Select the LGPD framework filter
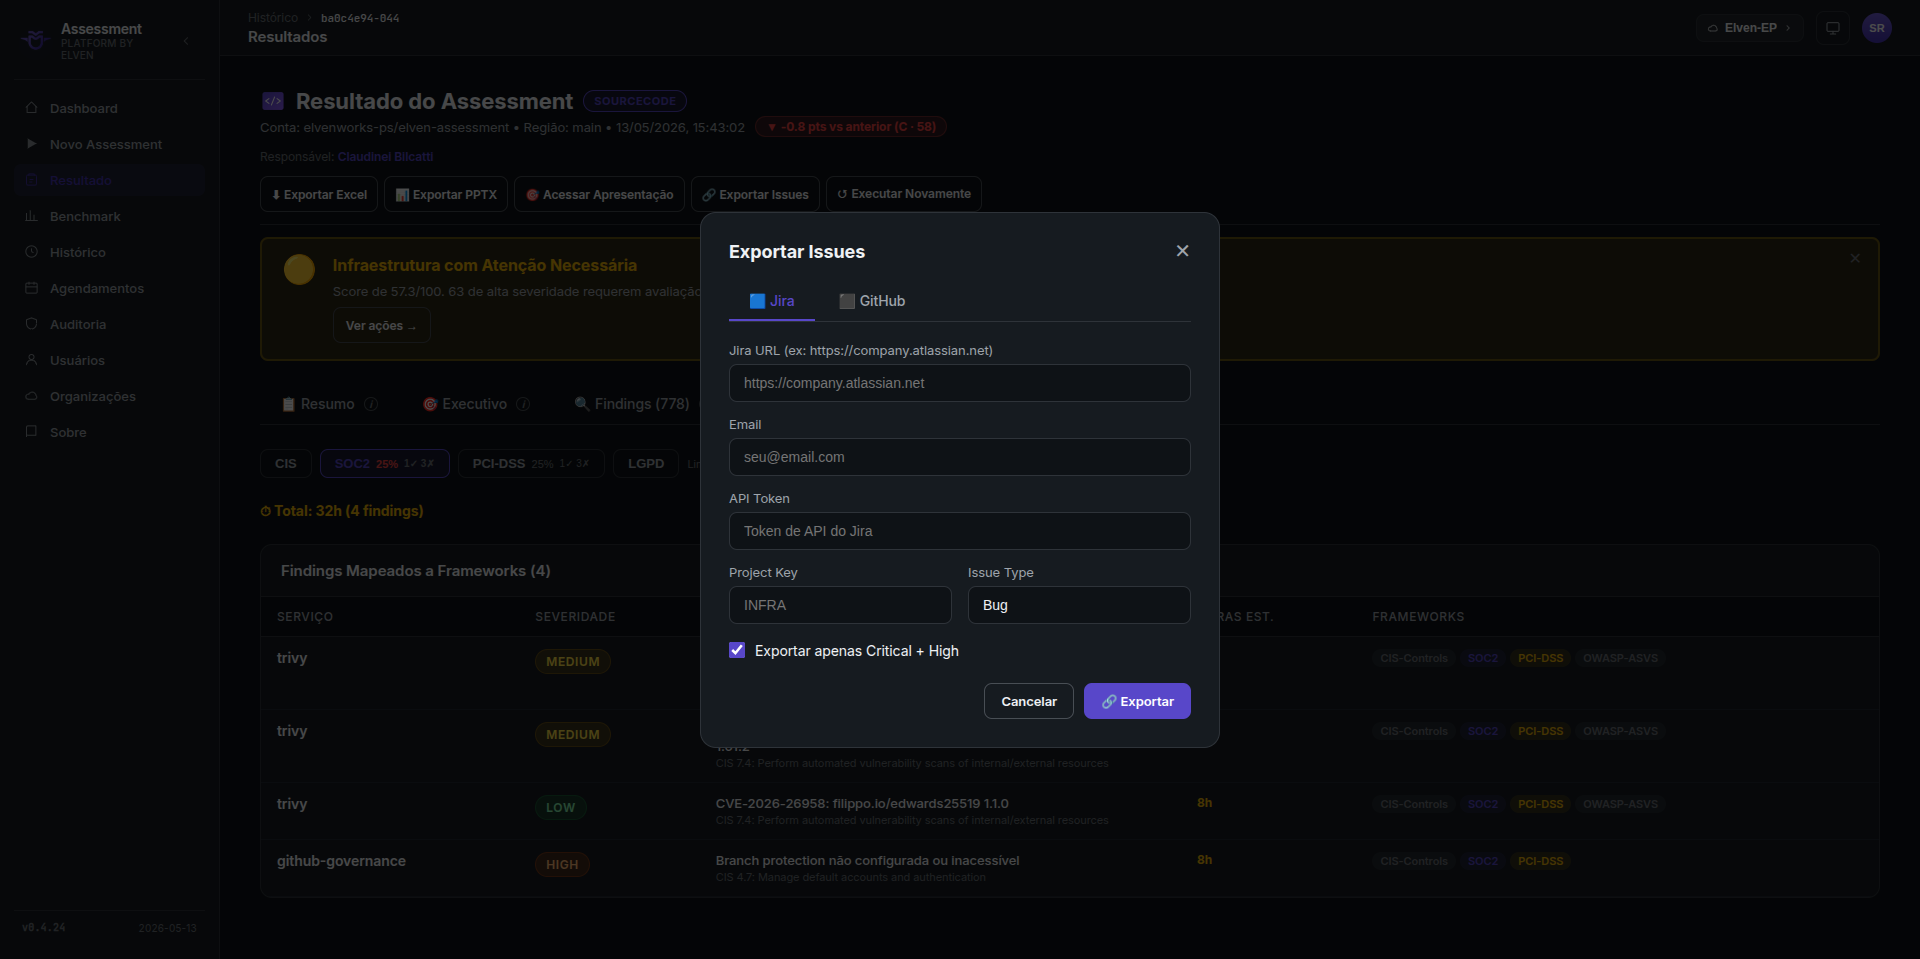This screenshot has width=1920, height=959. pos(646,464)
